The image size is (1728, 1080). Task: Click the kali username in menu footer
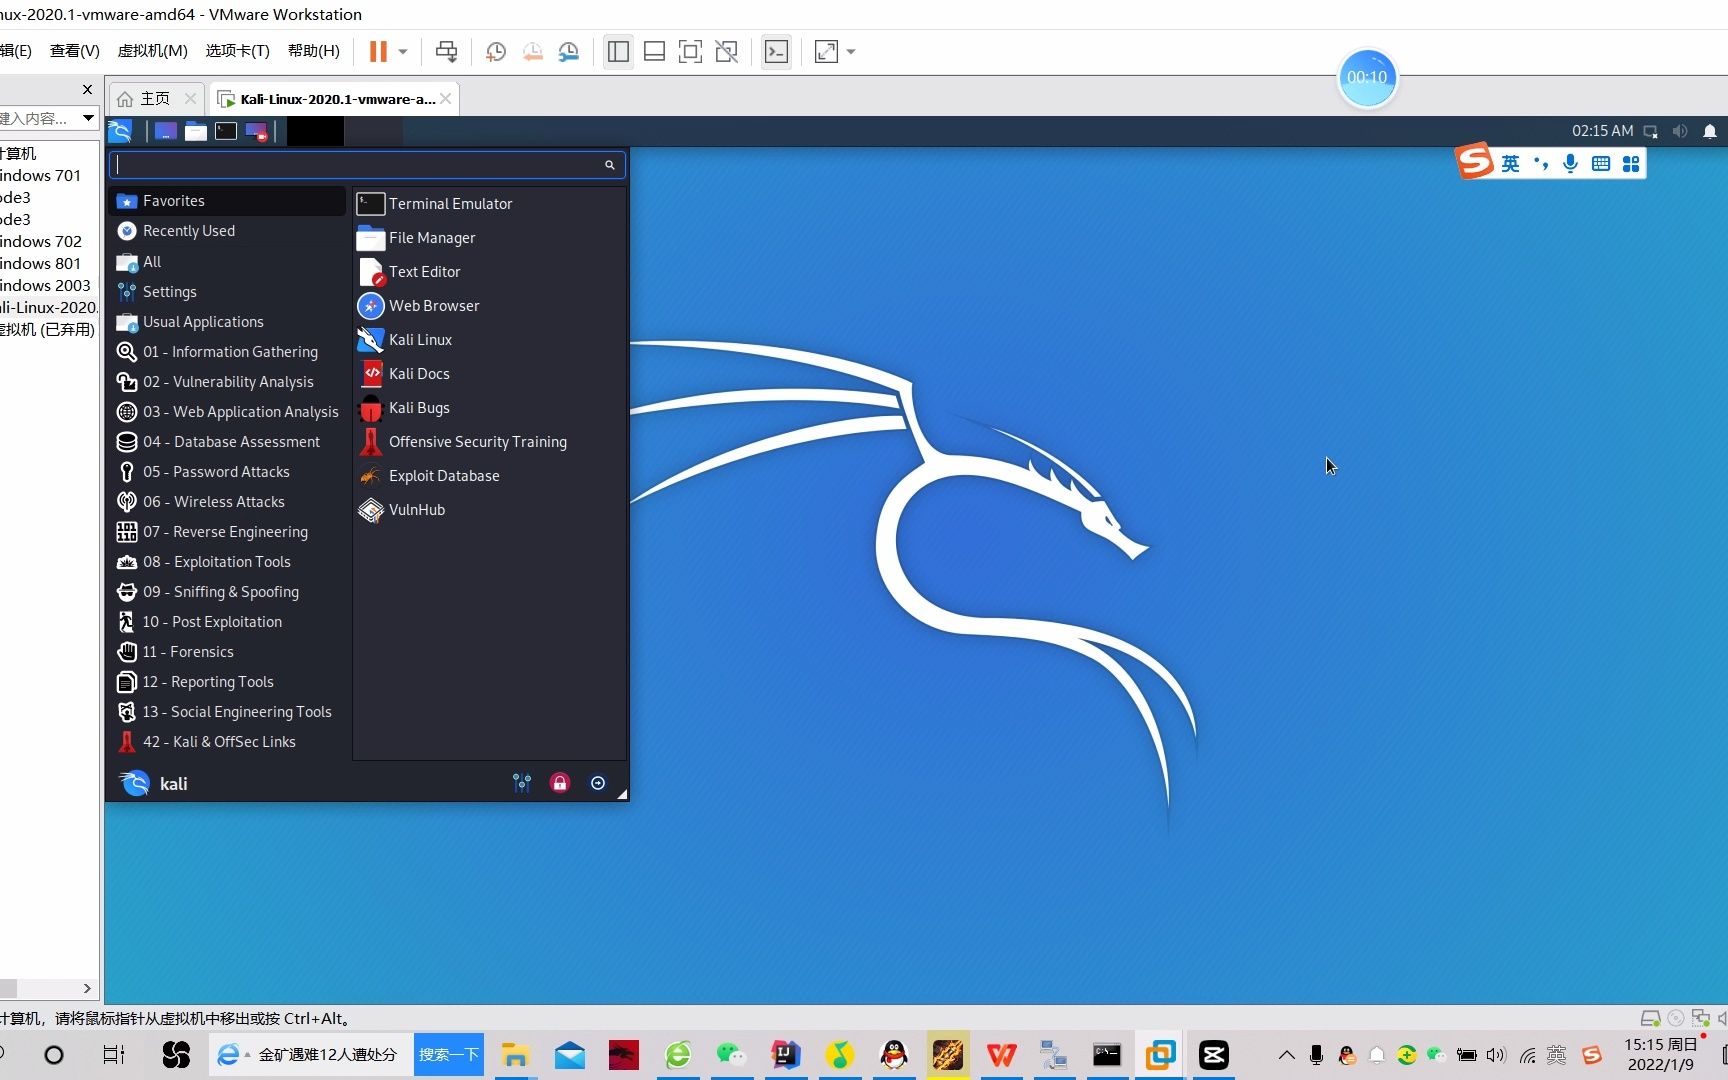[x=173, y=784]
